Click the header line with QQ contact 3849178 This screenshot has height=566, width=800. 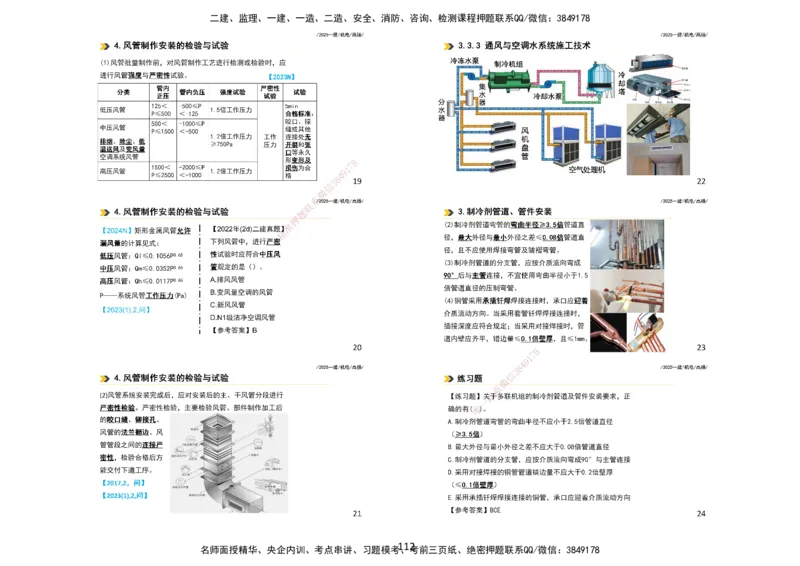point(400,18)
